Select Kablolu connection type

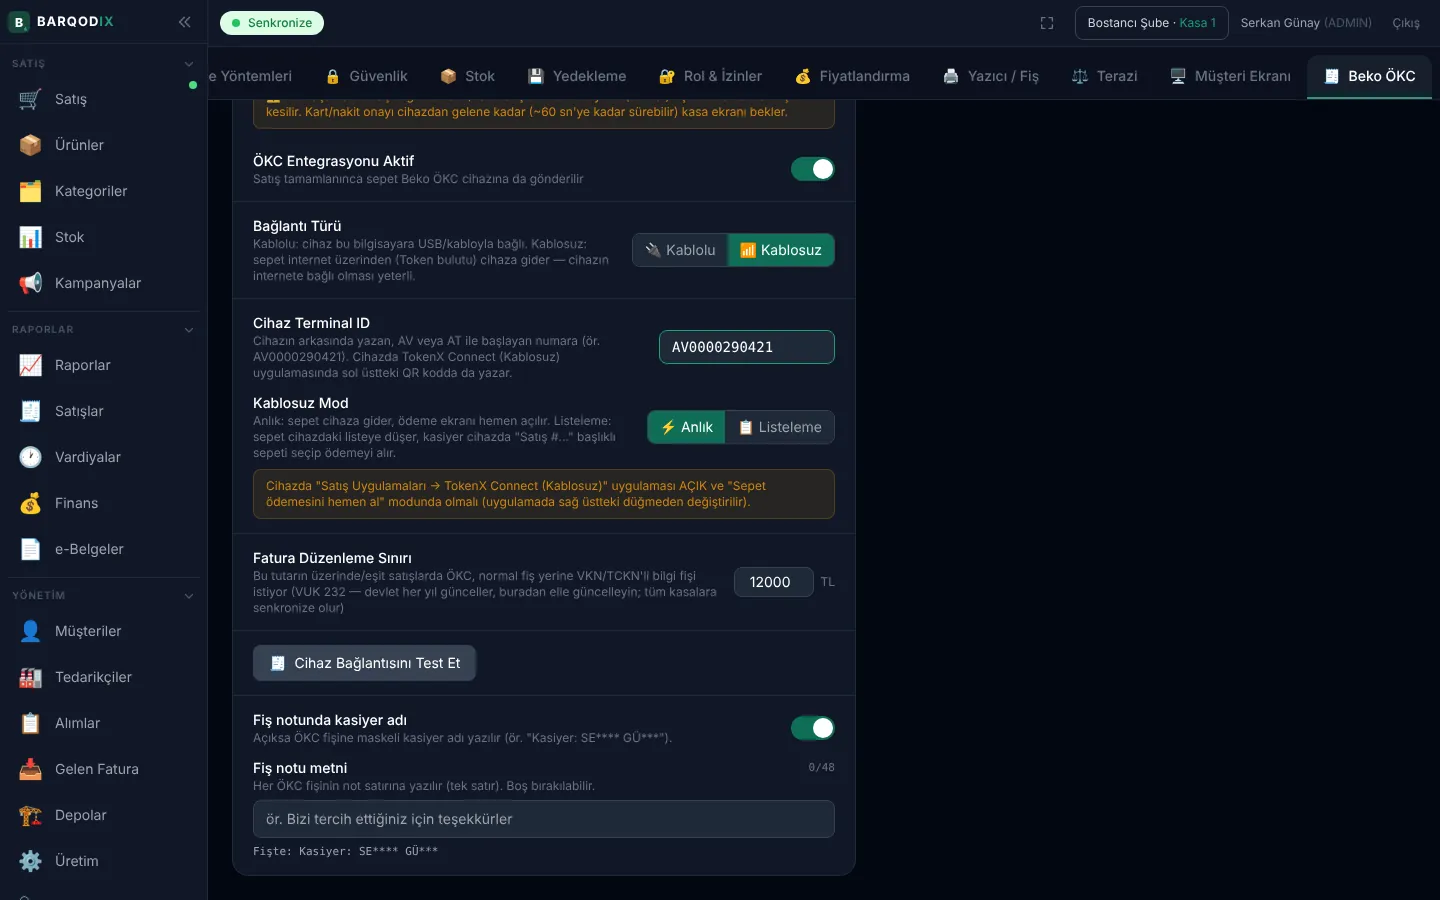[680, 250]
